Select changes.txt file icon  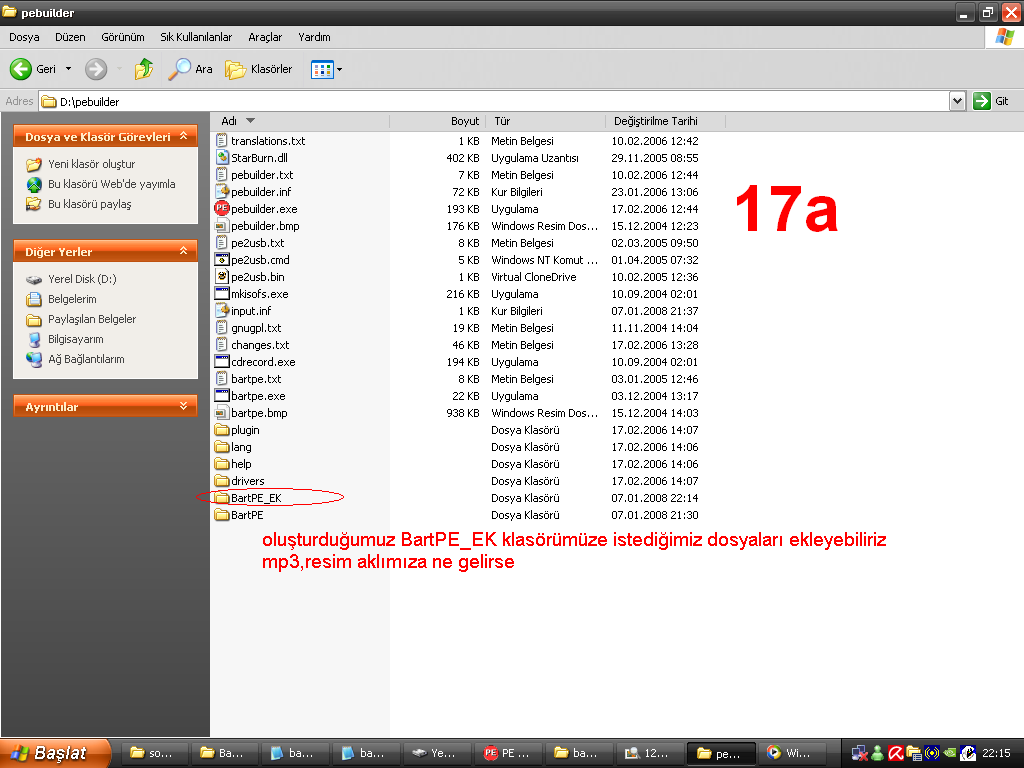click(222, 345)
